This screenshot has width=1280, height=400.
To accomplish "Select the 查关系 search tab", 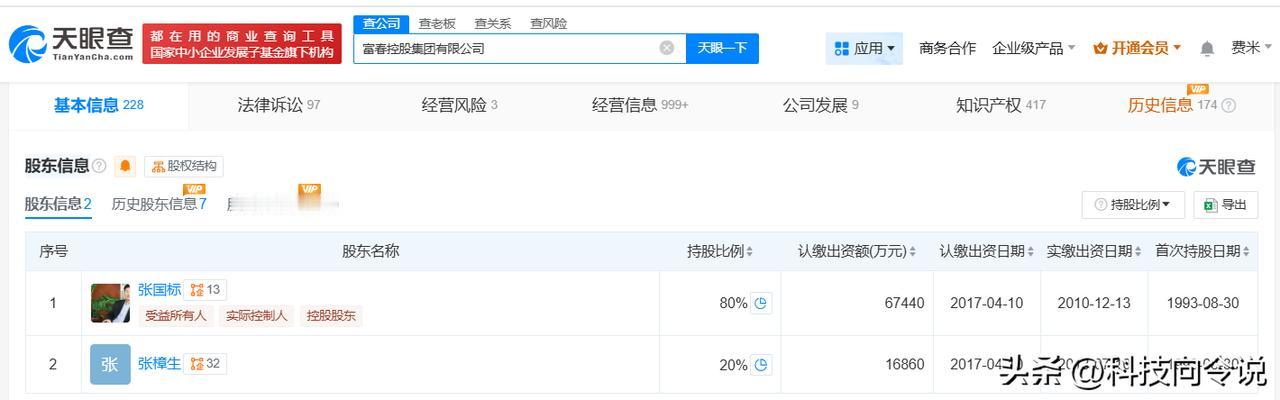I will [x=493, y=23].
